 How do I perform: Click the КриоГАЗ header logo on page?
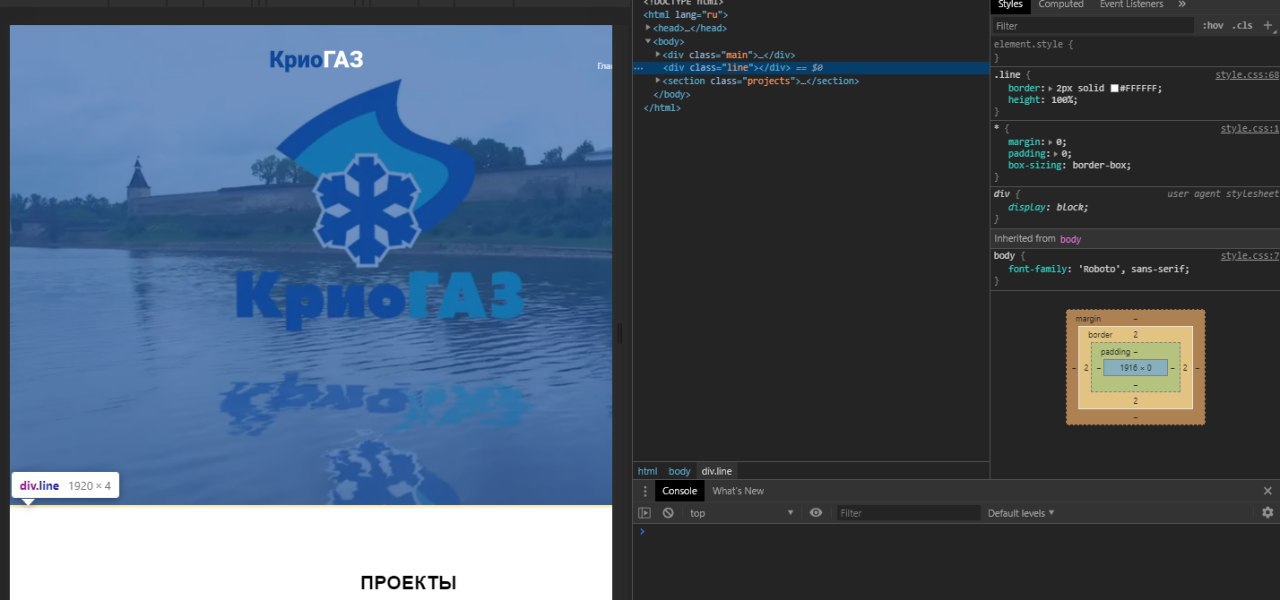point(316,60)
